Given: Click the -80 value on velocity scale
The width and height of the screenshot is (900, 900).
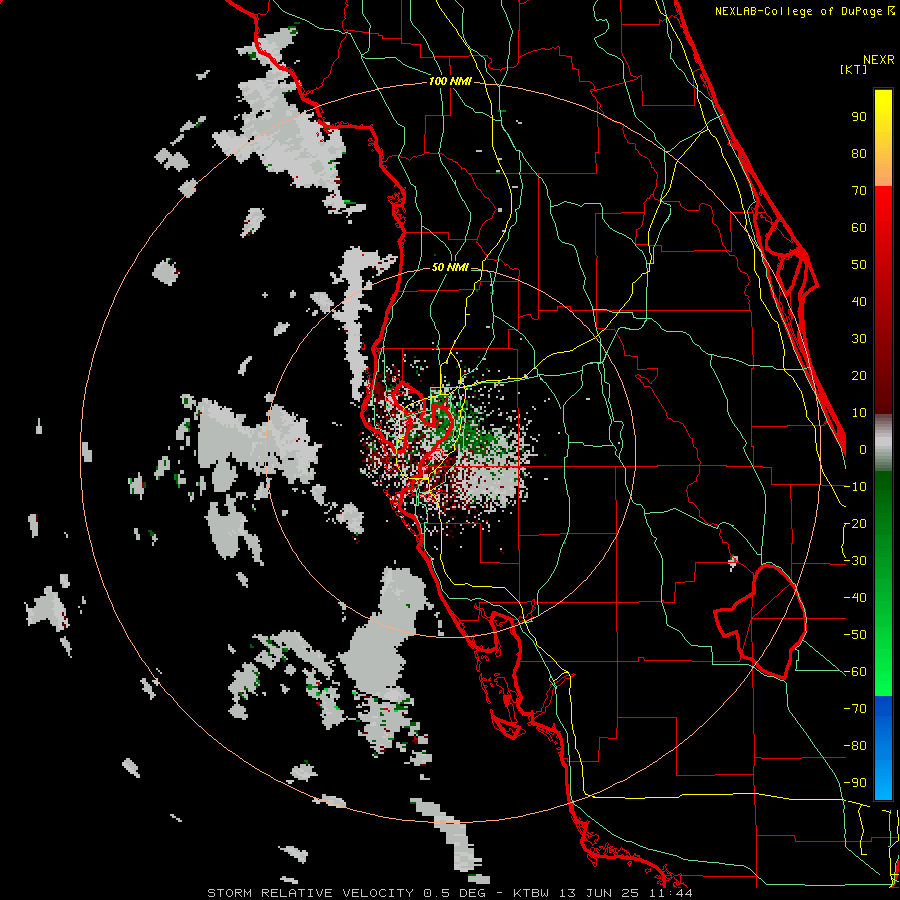Looking at the screenshot, I should 855,746.
